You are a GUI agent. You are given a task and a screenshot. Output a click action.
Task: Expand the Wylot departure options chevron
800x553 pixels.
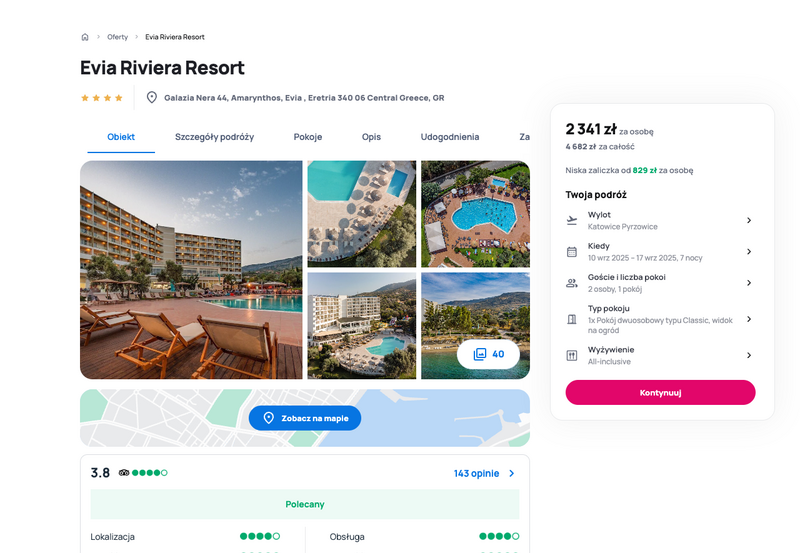749,220
